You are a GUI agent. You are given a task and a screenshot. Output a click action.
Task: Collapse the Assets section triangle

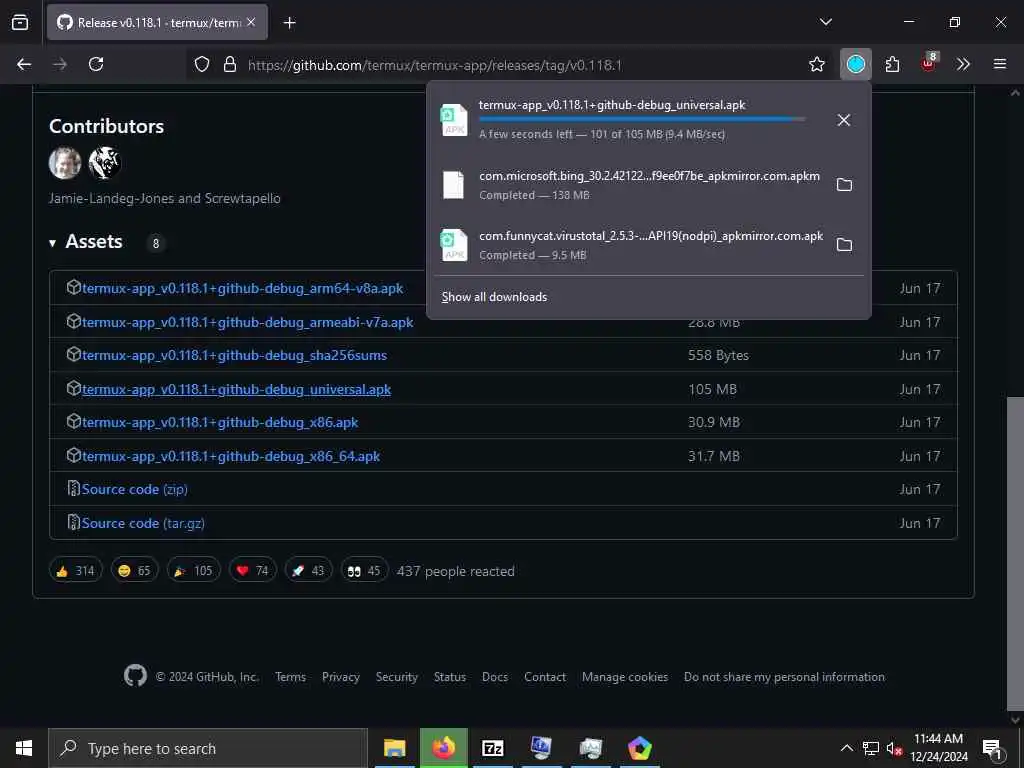[52, 243]
